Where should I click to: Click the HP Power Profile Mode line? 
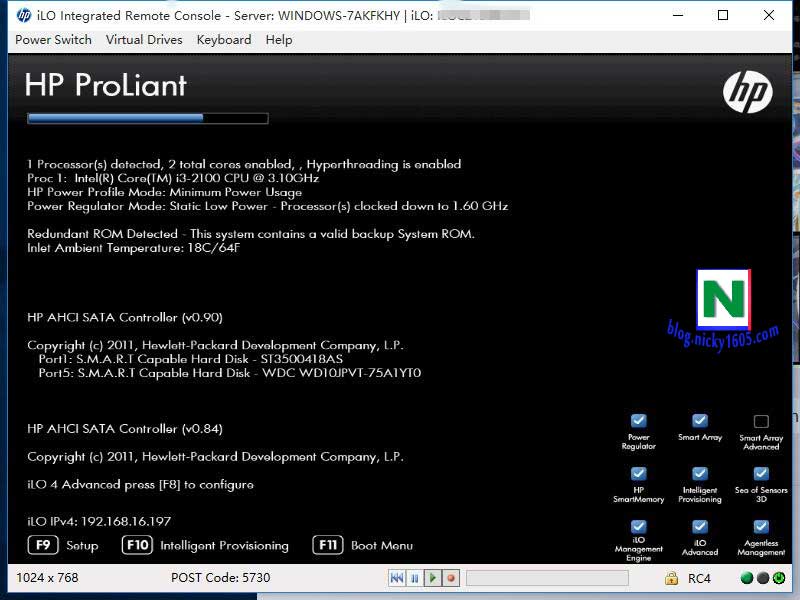pos(164,192)
